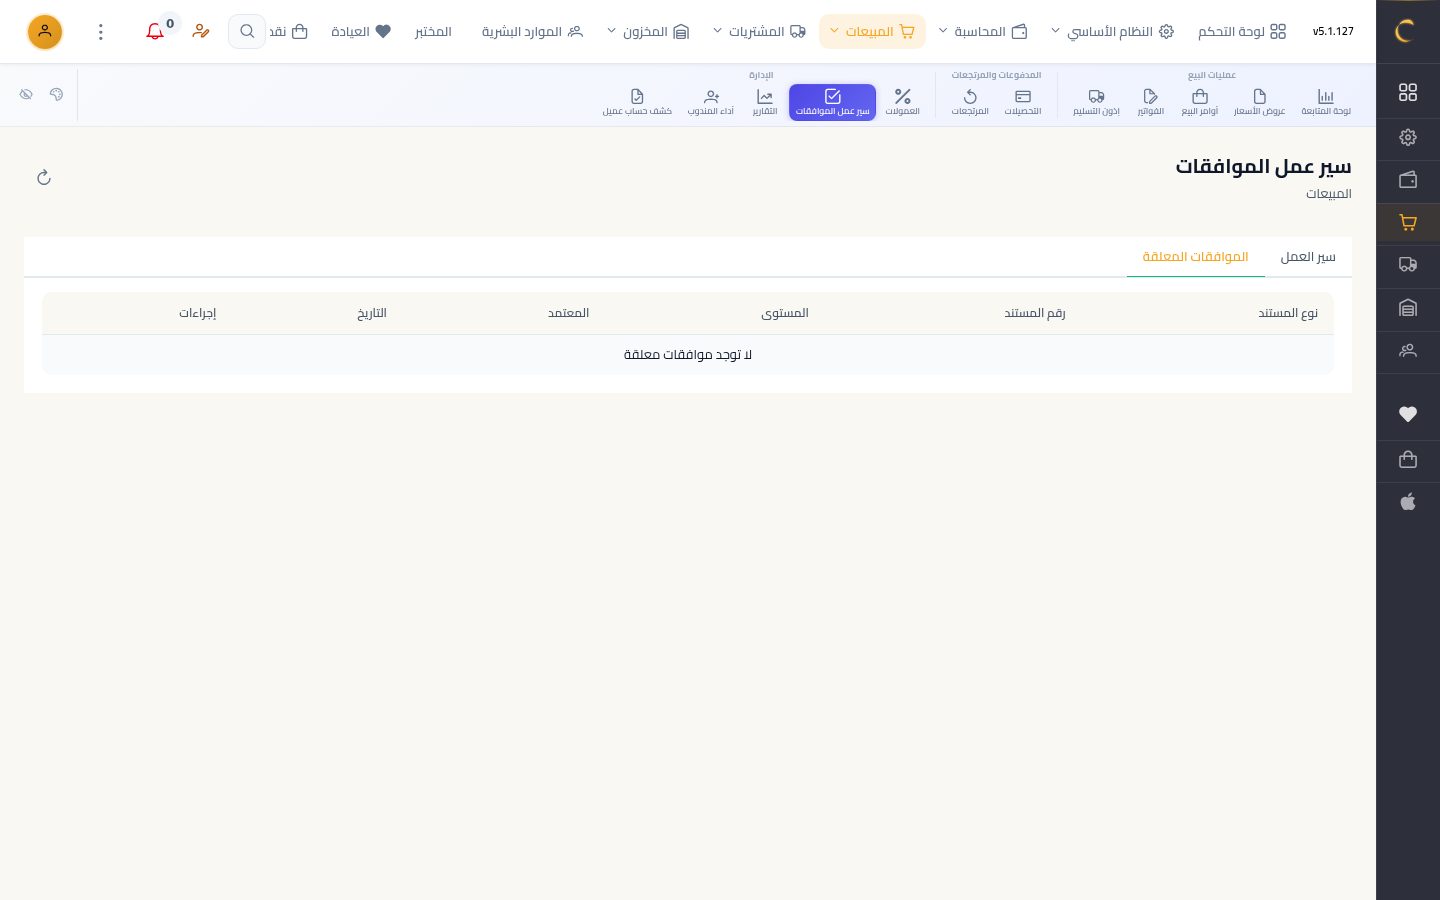Open كشف حساب عميل in the sales toolbar

(x=637, y=102)
